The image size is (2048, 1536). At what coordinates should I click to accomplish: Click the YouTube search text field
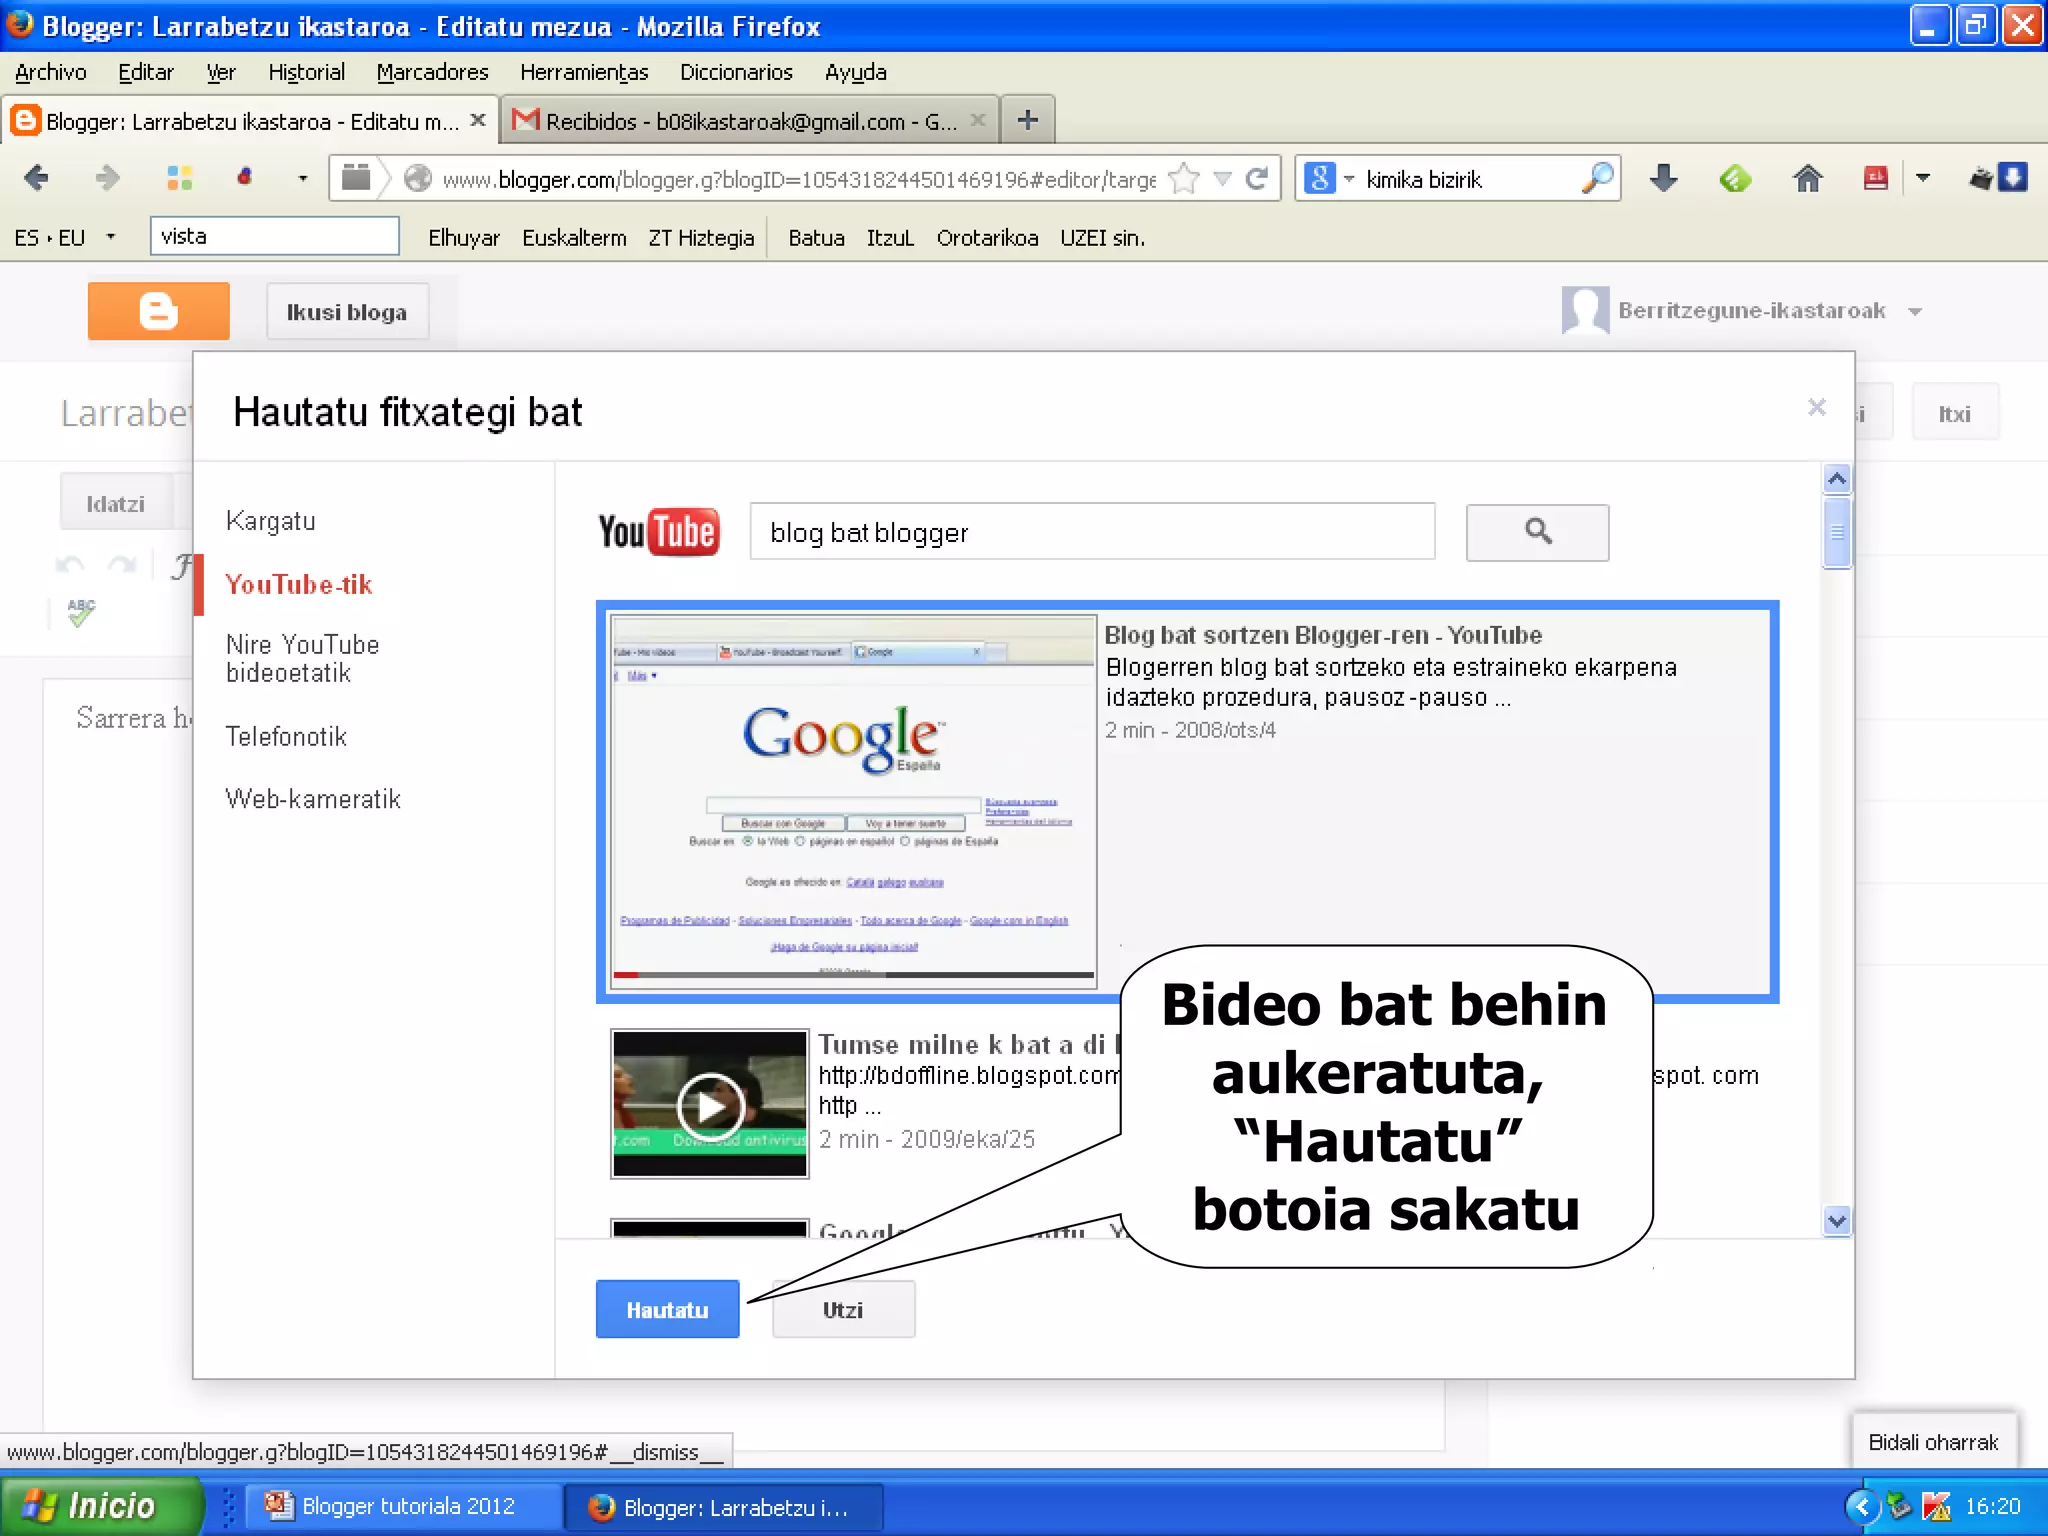pyautogui.click(x=1092, y=532)
